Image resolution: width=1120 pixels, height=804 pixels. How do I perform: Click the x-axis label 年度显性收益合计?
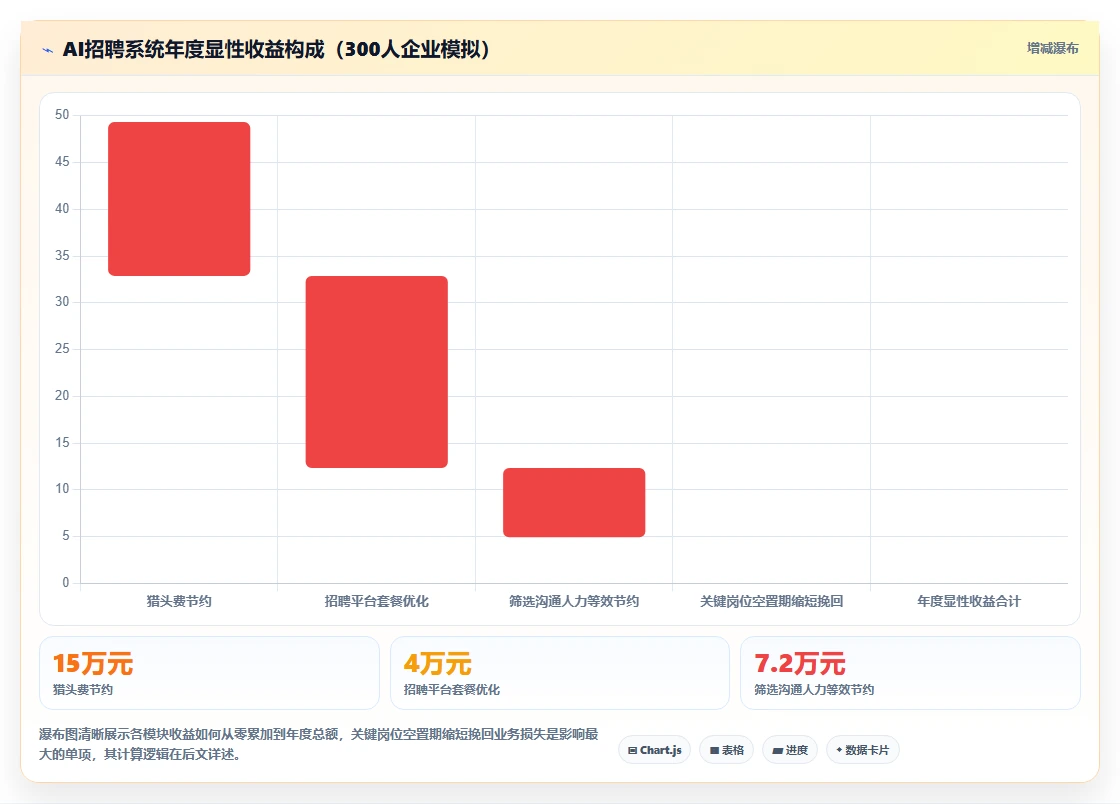pyautogui.click(x=969, y=601)
